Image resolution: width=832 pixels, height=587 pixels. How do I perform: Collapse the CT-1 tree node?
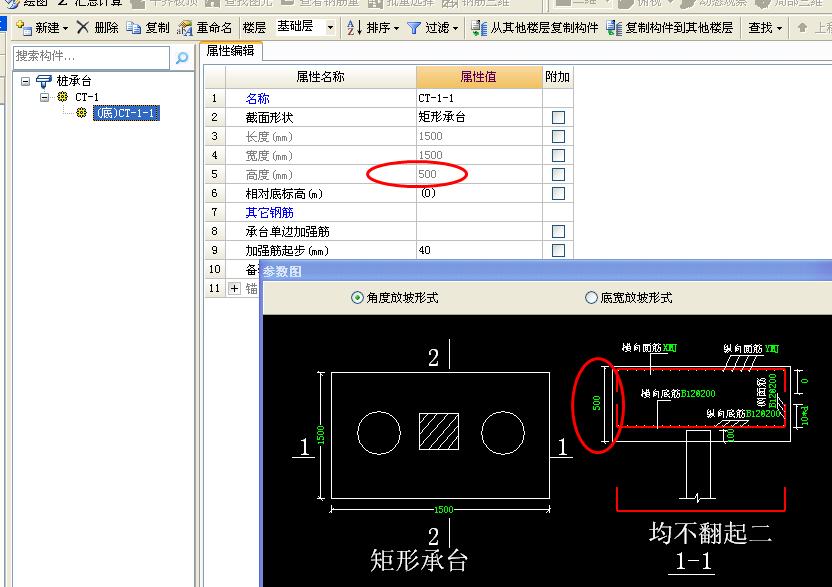pos(45,97)
